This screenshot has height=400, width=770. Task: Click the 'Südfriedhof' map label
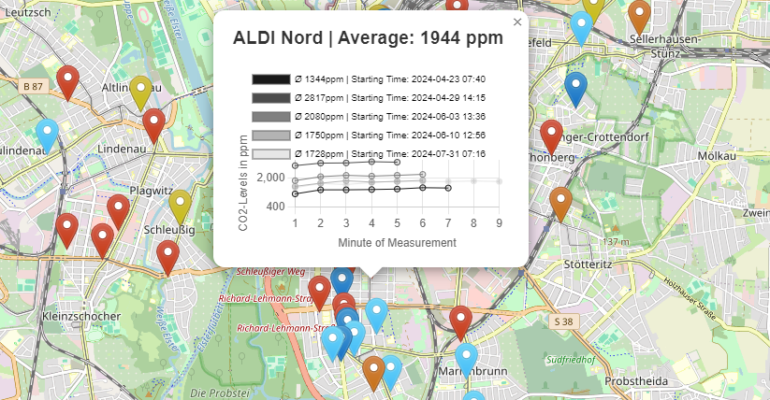click(x=571, y=360)
